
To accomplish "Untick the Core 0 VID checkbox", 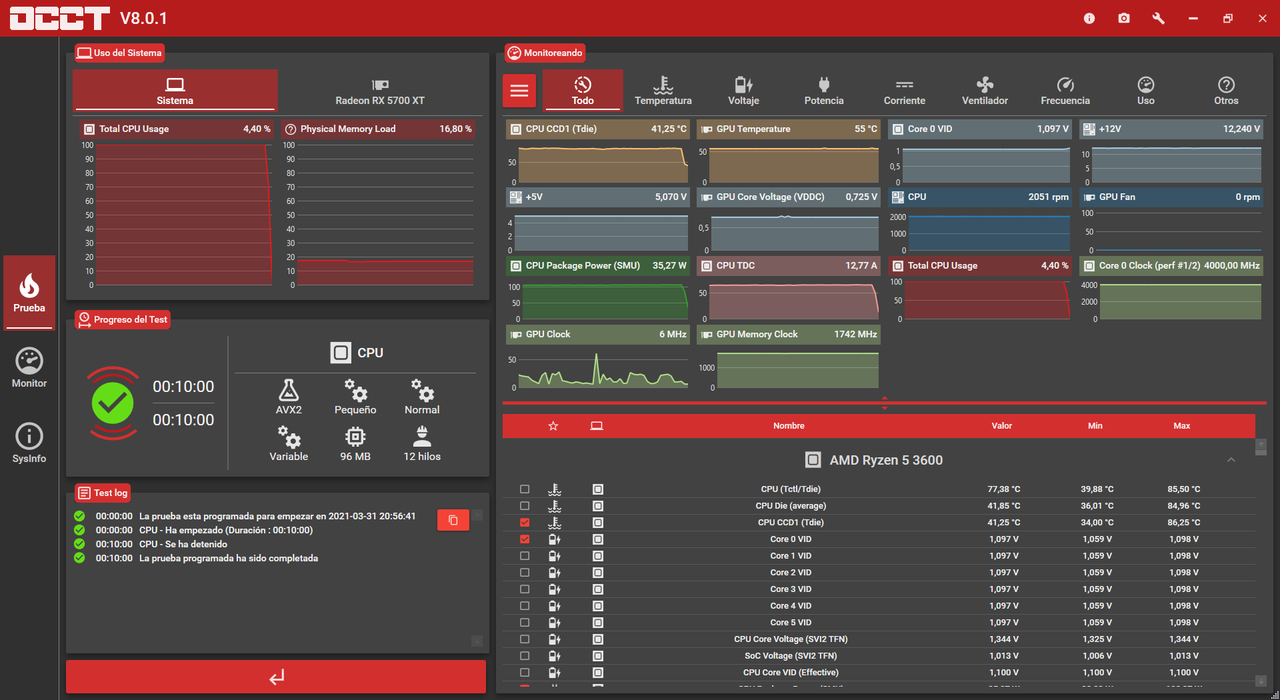I will pyautogui.click(x=525, y=539).
